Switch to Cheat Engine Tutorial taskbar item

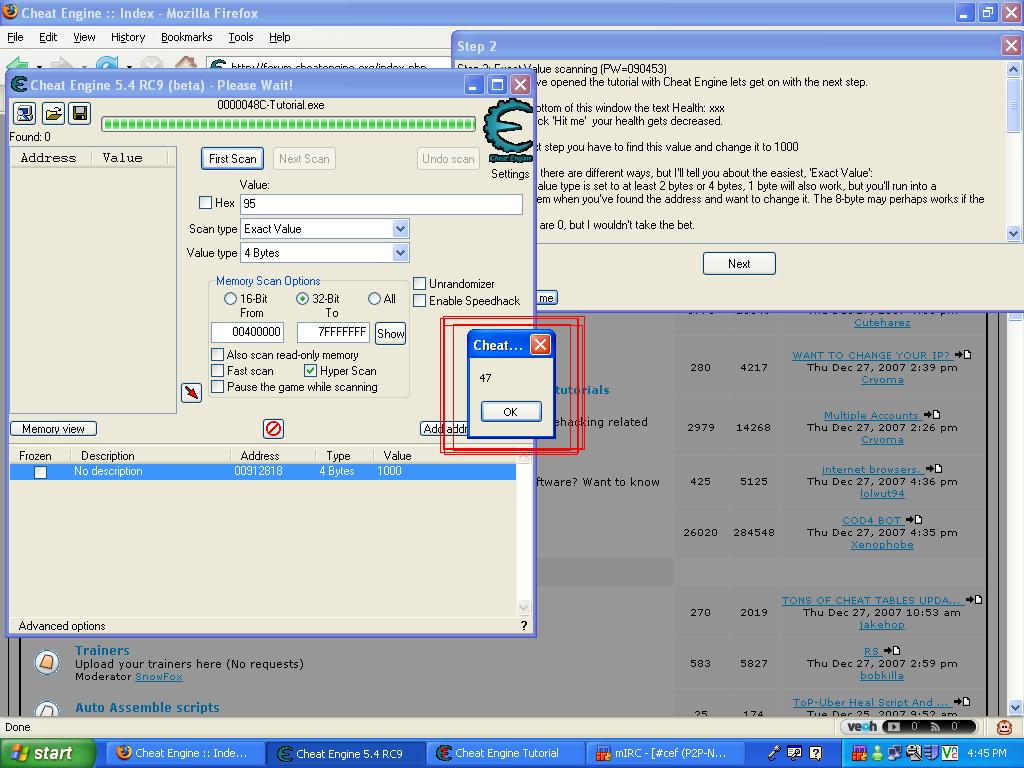point(506,753)
